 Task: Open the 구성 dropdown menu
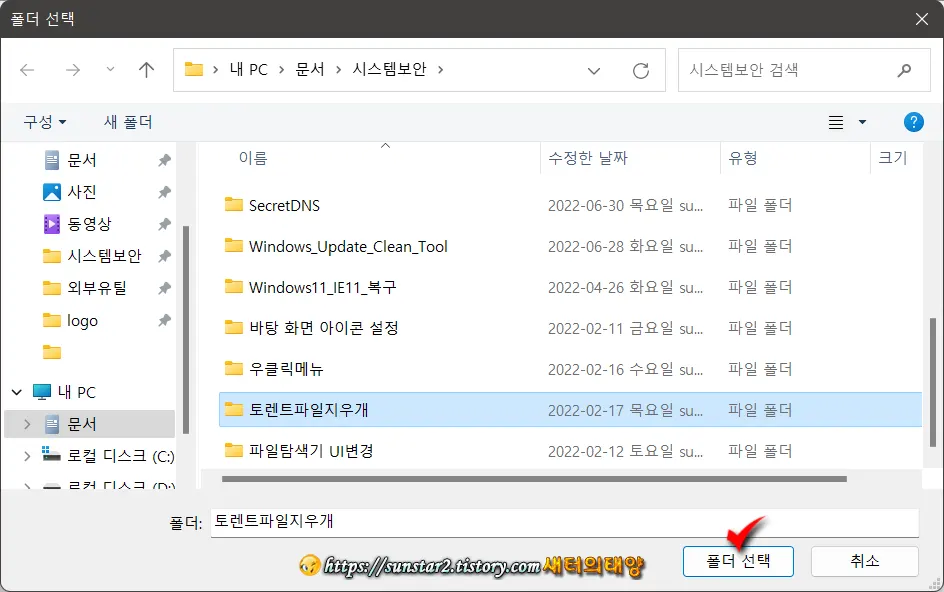(40, 122)
